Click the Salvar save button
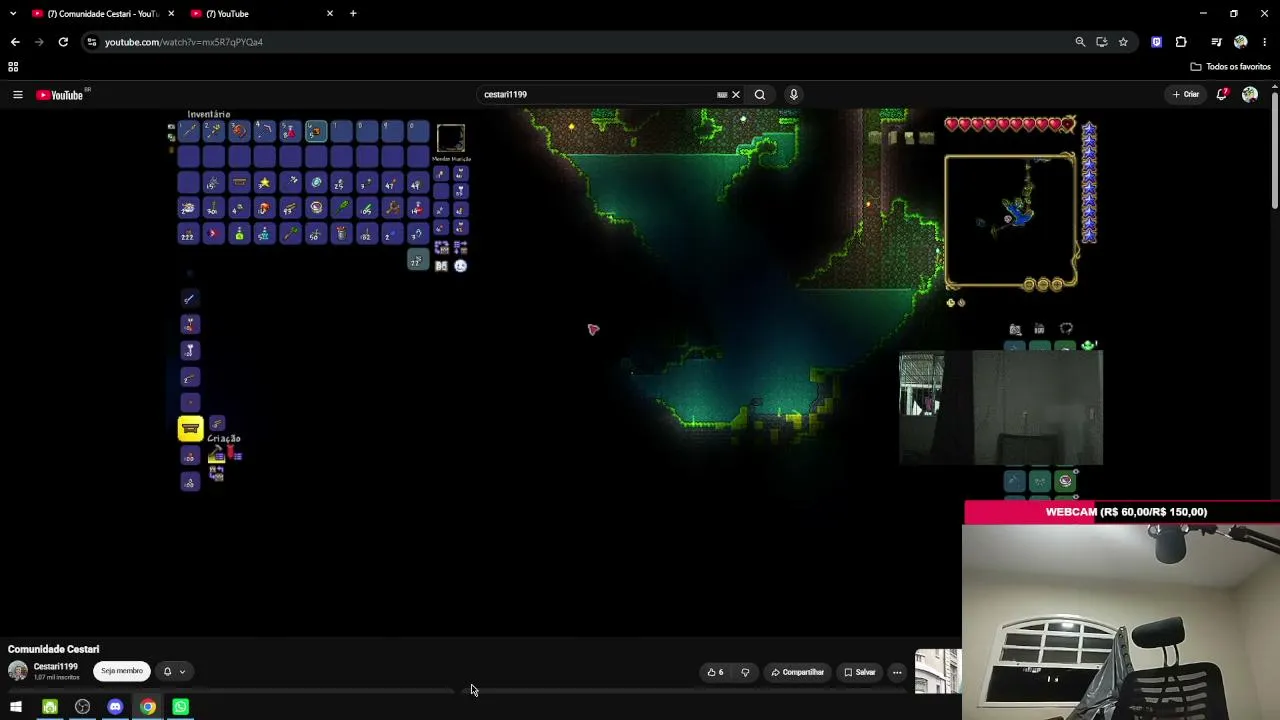Screen dimensions: 1280x720 pyautogui.click(x=859, y=672)
